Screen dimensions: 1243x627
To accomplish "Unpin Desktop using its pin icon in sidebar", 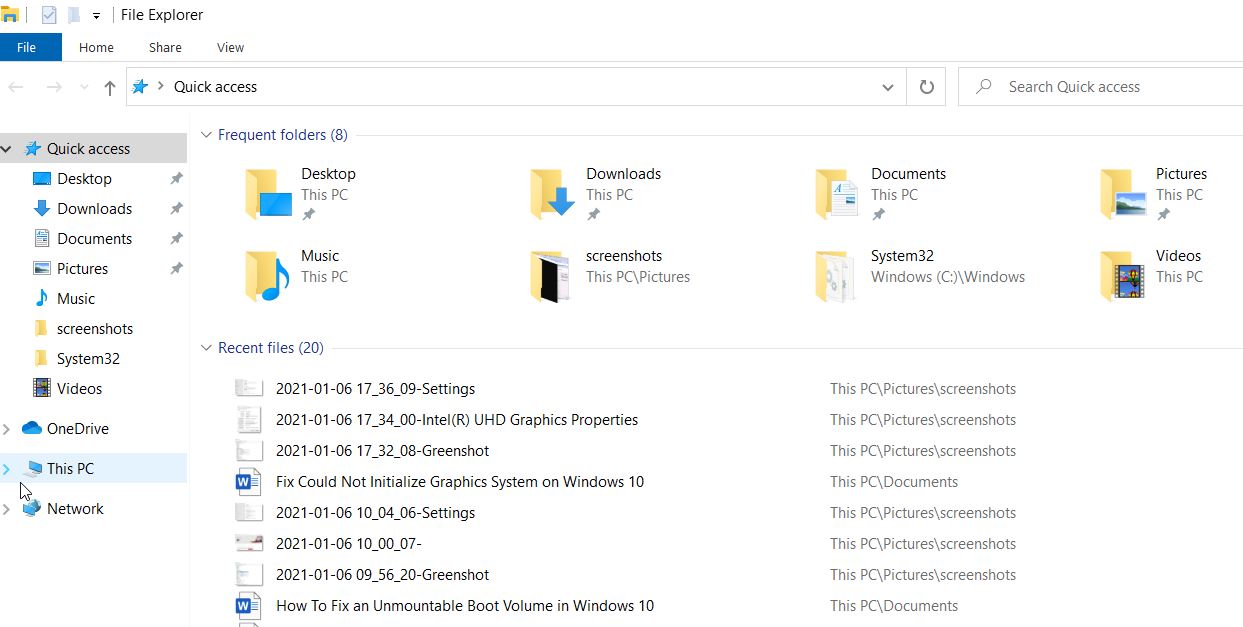I will coord(176,179).
